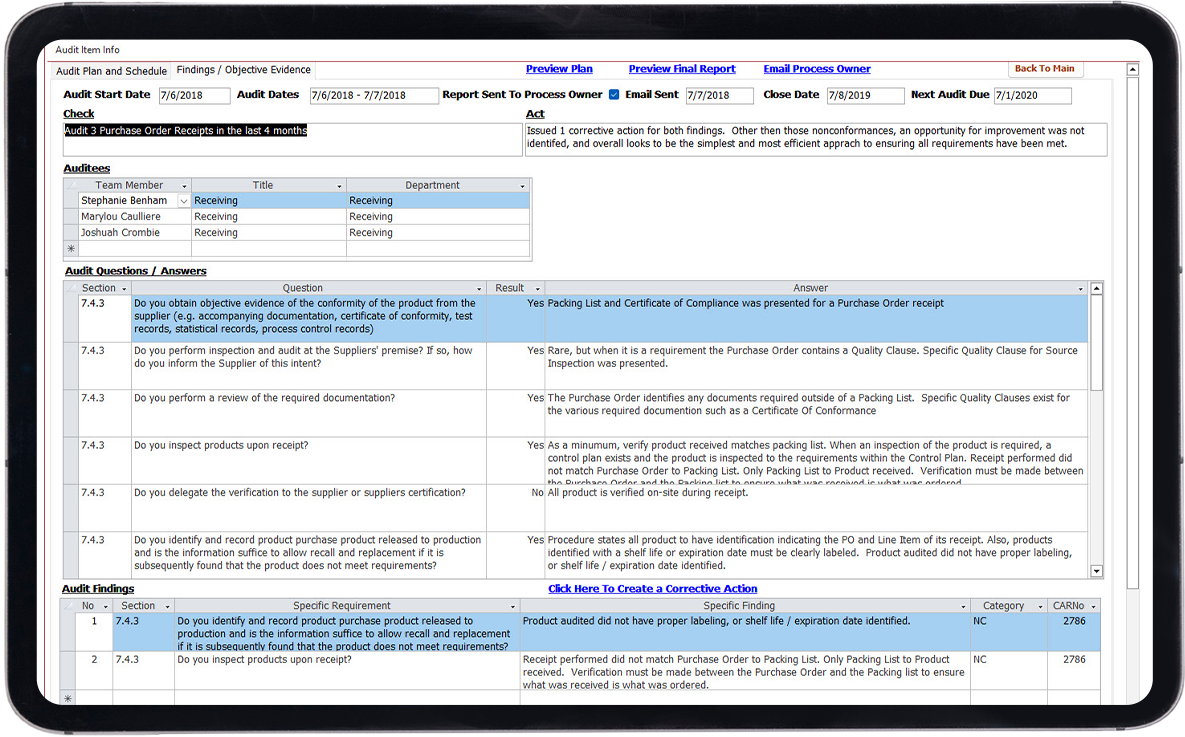Click the Audit Findings heading
Screen dimensions: 1185x737
[x=98, y=589]
